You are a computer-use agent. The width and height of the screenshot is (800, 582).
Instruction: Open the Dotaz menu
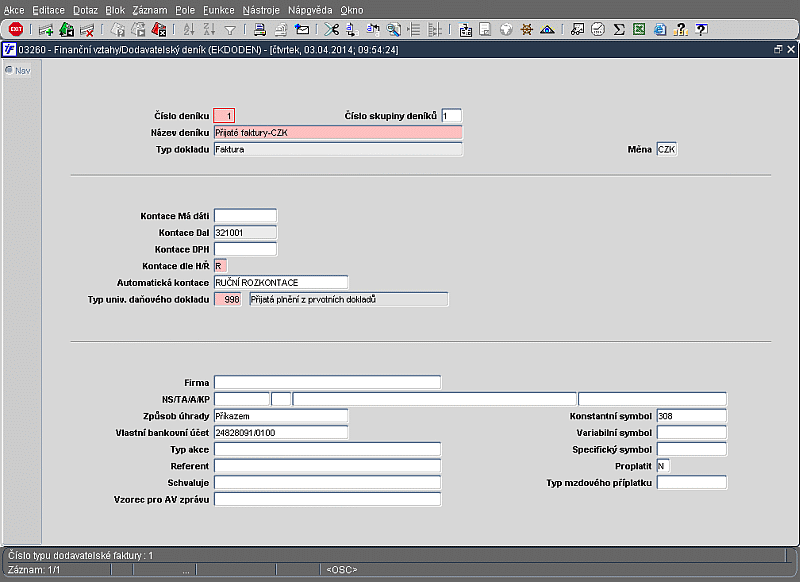85,10
